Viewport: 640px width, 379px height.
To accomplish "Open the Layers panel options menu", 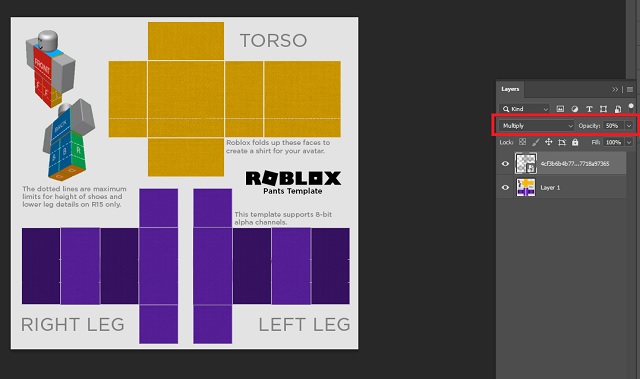I will (x=630, y=89).
